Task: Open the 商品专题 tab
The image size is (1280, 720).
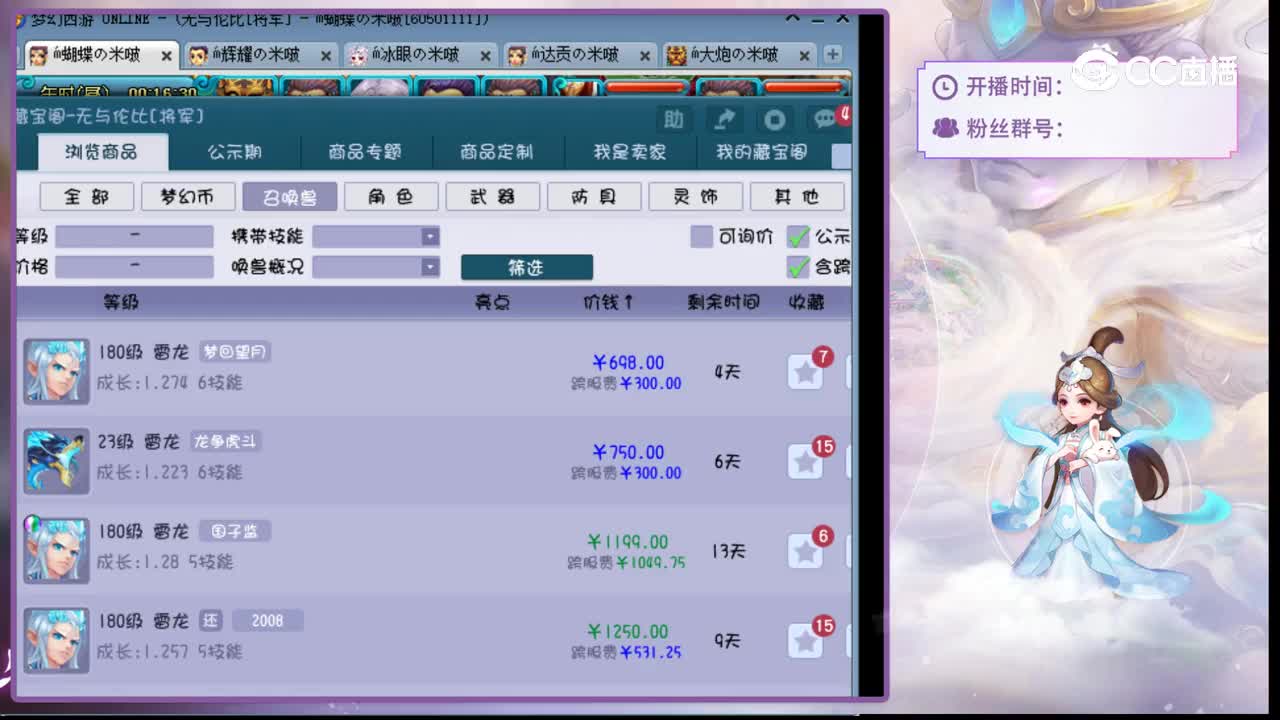Action: [x=365, y=152]
